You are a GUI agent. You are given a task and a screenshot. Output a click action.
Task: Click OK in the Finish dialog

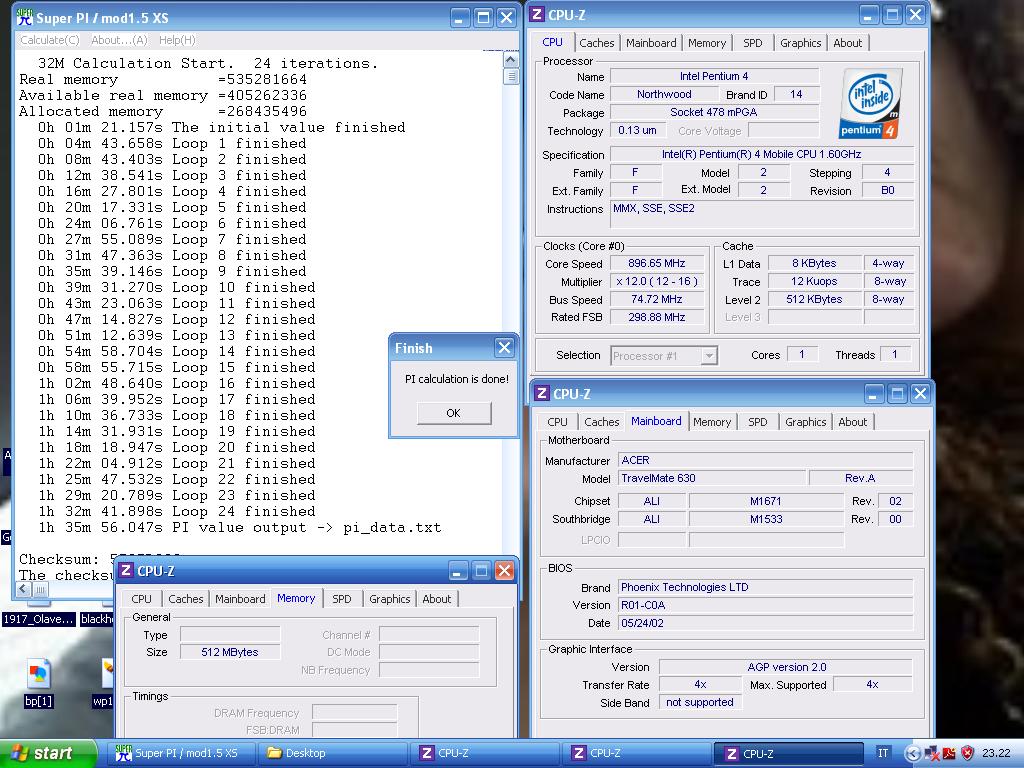click(x=454, y=413)
